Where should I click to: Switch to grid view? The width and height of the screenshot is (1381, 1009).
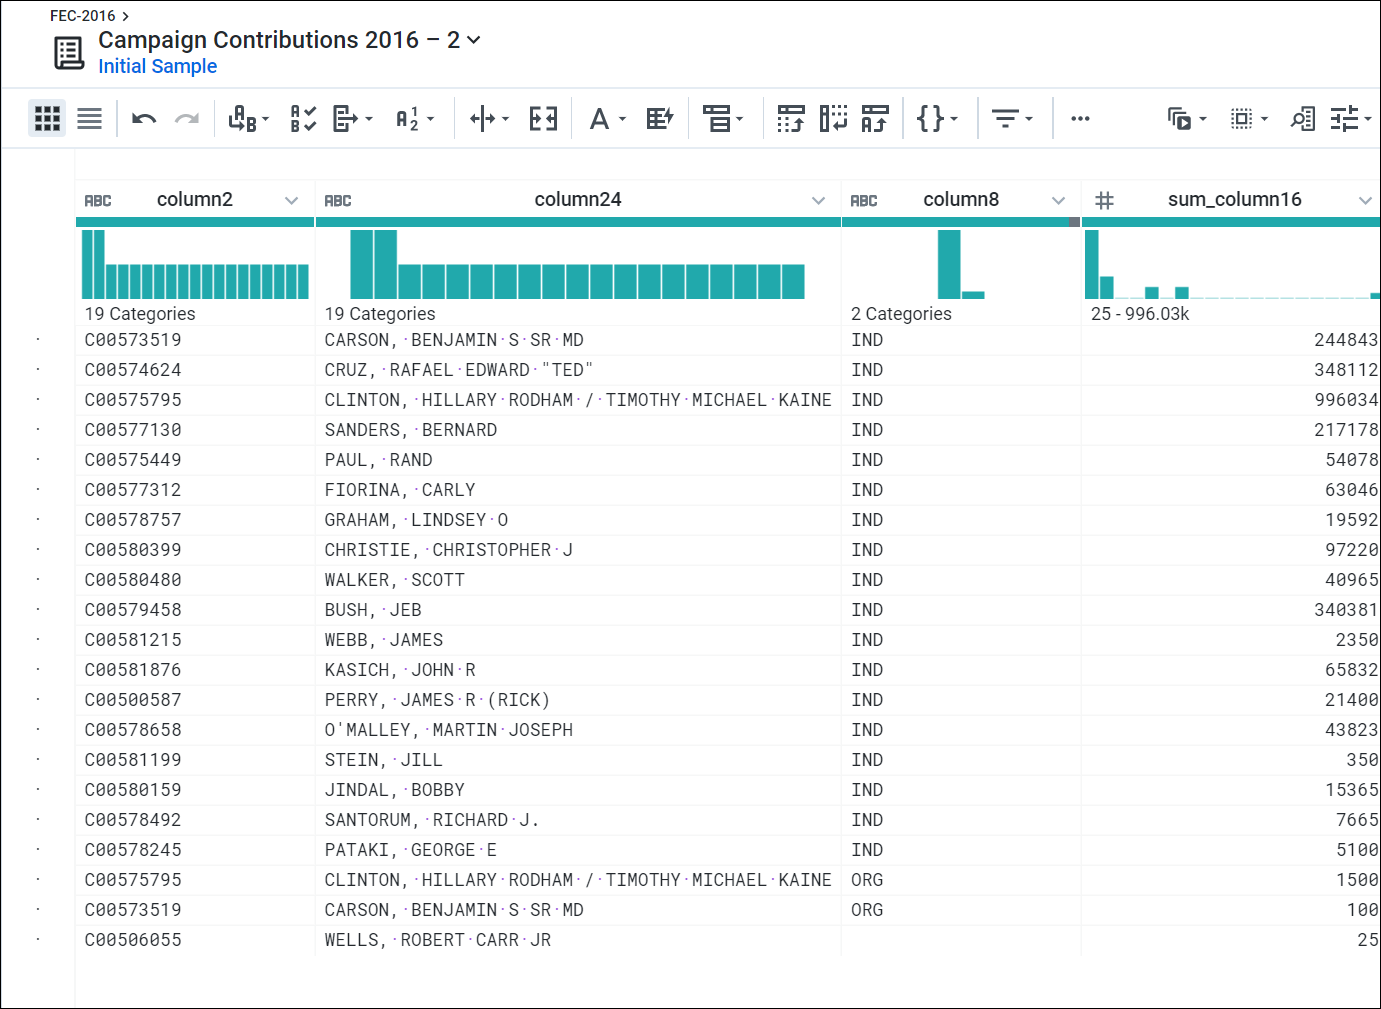click(x=47, y=119)
